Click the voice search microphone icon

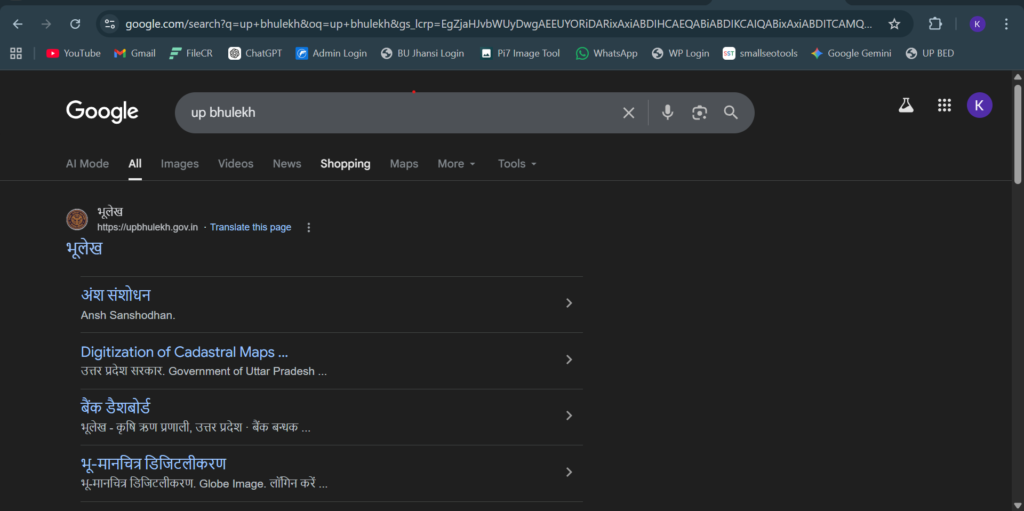point(667,113)
